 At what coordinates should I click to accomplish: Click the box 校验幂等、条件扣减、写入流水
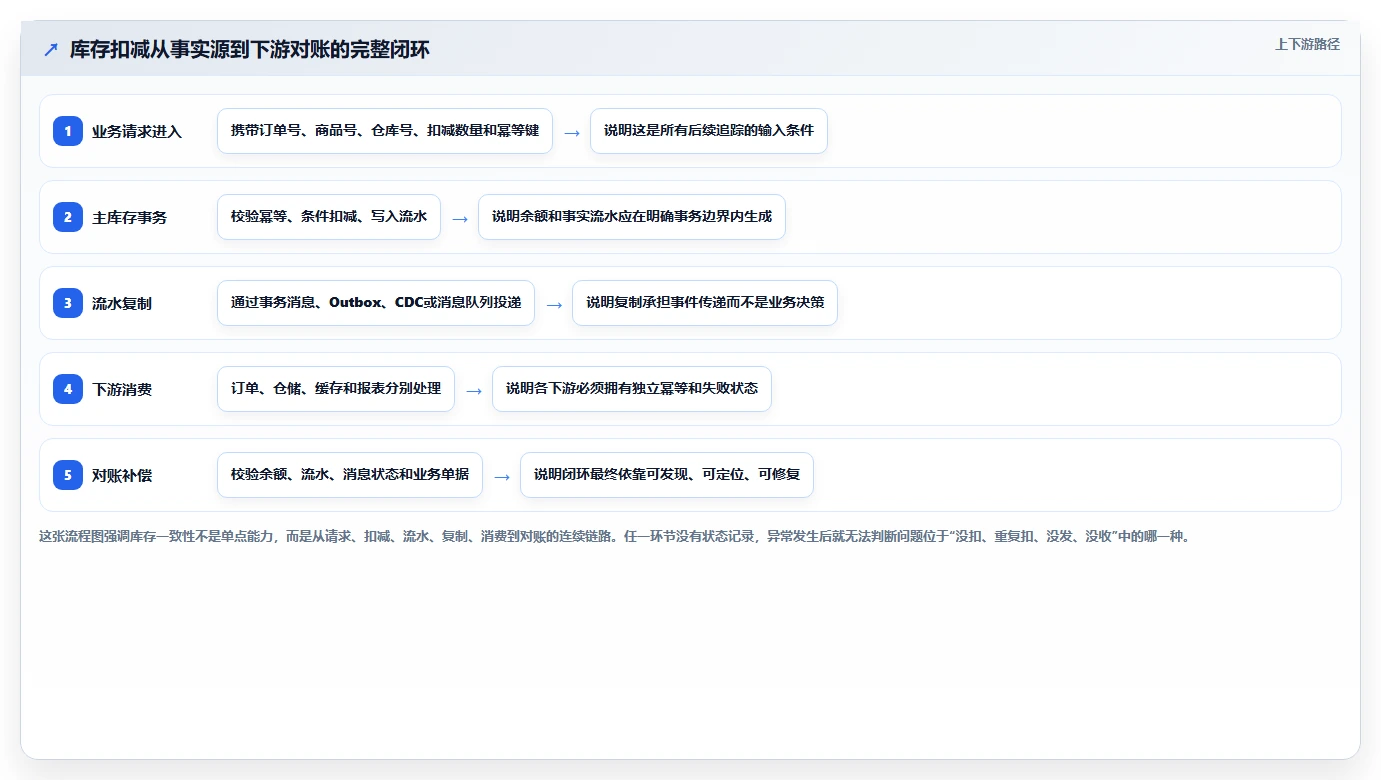pyautogui.click(x=329, y=217)
